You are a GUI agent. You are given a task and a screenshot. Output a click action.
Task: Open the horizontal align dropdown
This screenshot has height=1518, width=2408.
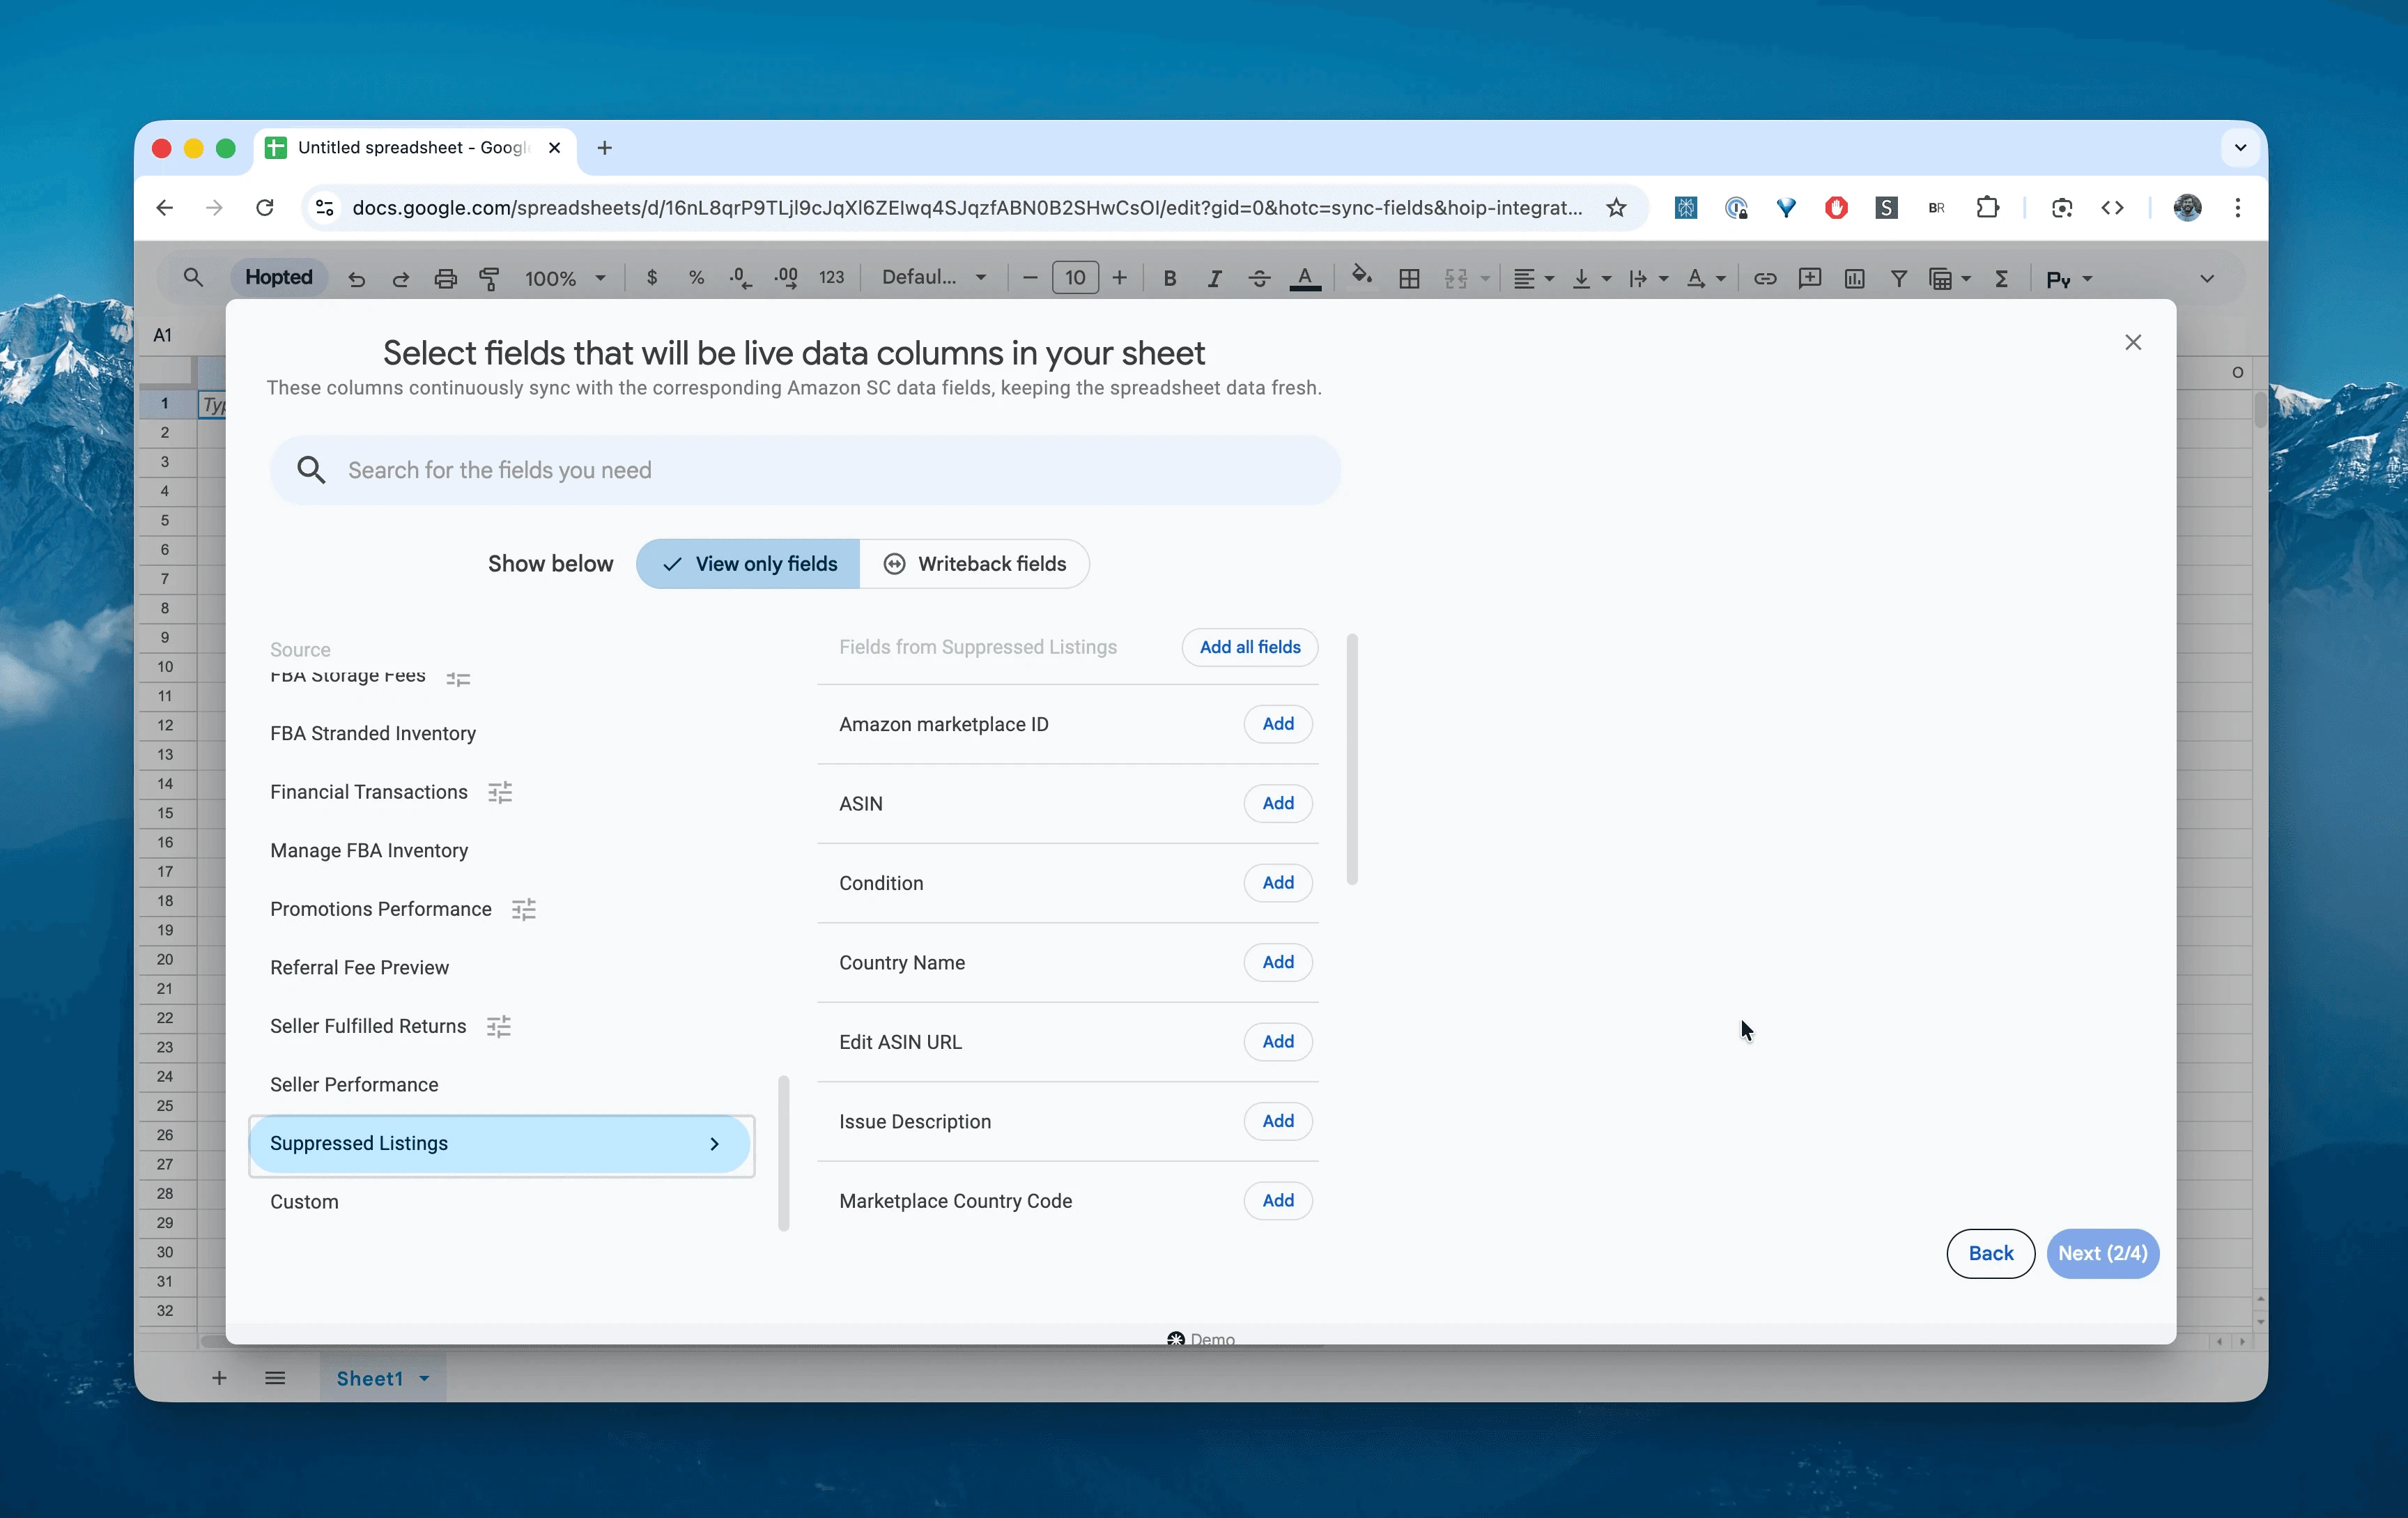click(x=1533, y=278)
